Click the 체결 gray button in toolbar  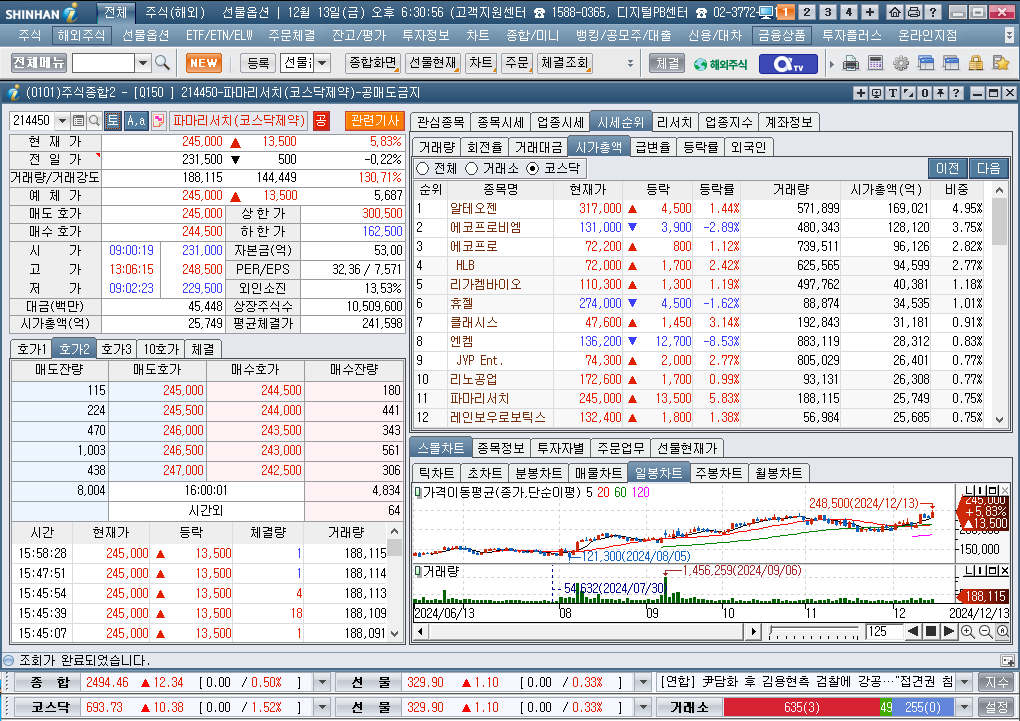pyautogui.click(x=667, y=63)
